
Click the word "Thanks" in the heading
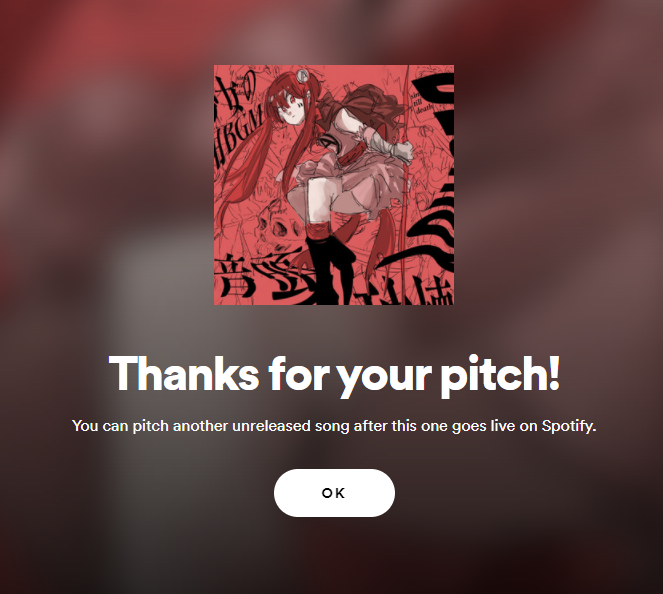click(184, 373)
